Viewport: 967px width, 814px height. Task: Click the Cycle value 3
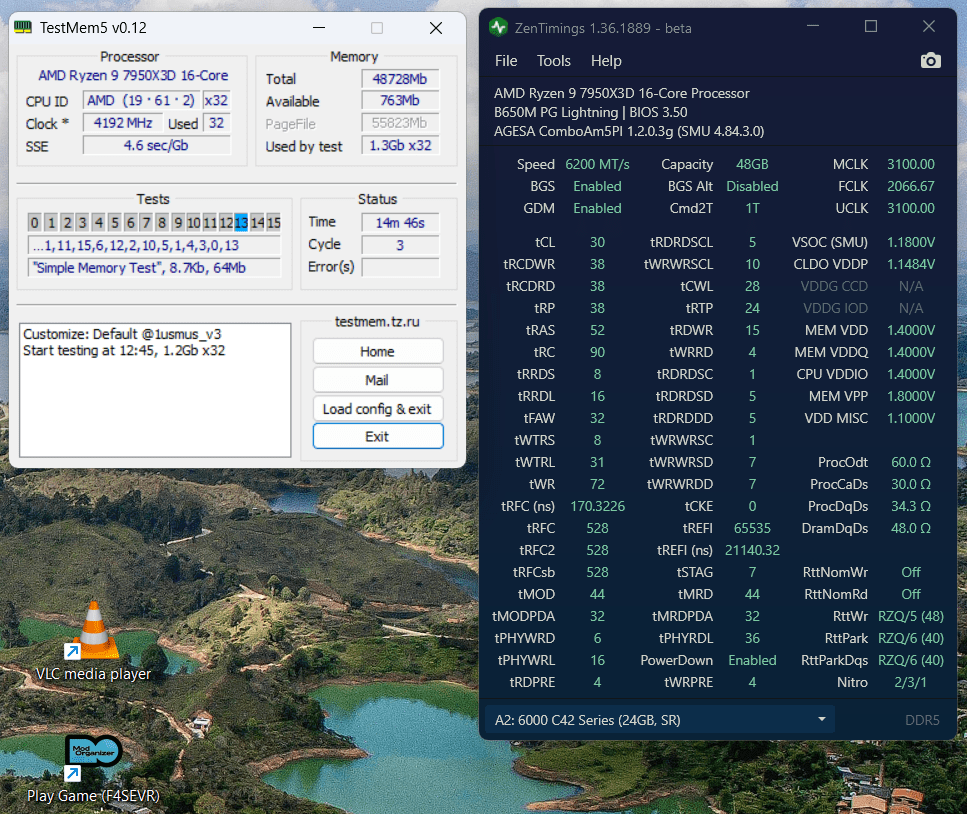pos(400,245)
